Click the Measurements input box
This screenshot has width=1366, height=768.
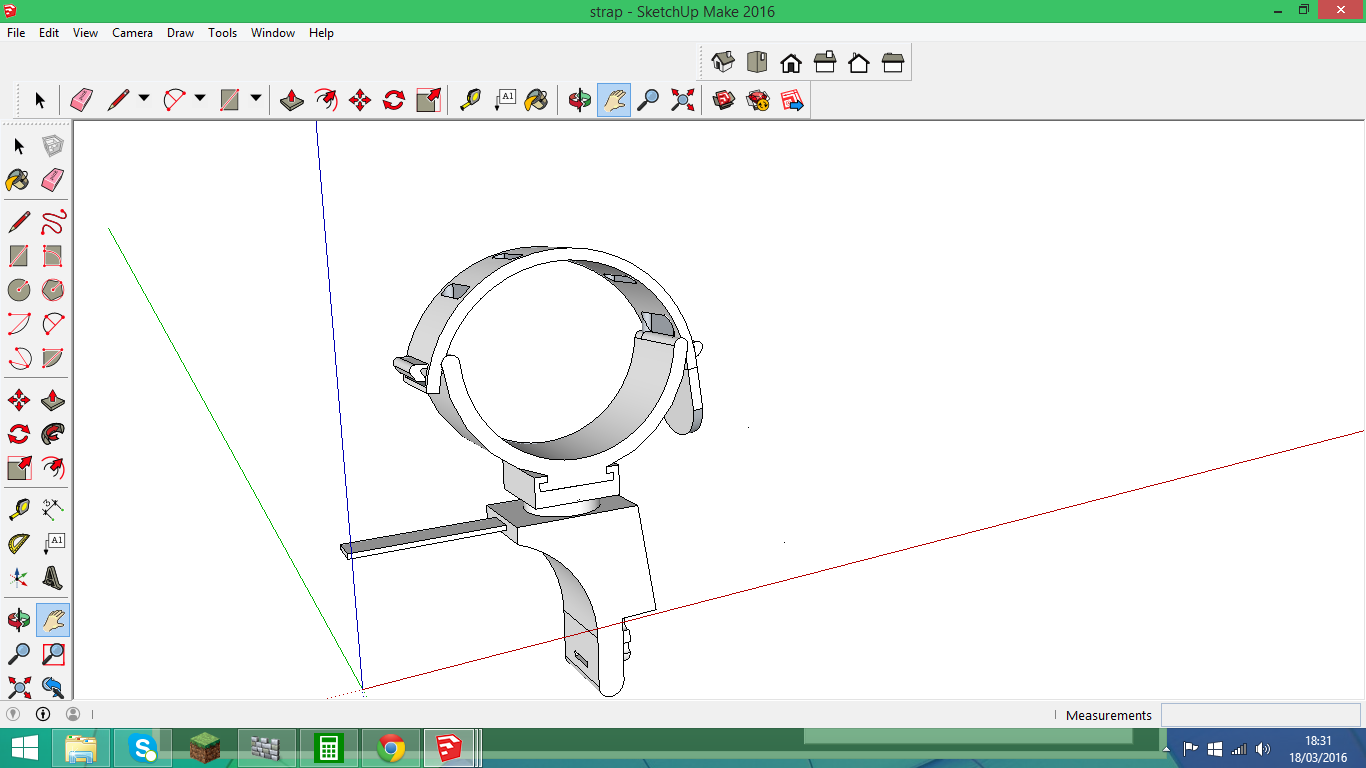(x=1260, y=715)
